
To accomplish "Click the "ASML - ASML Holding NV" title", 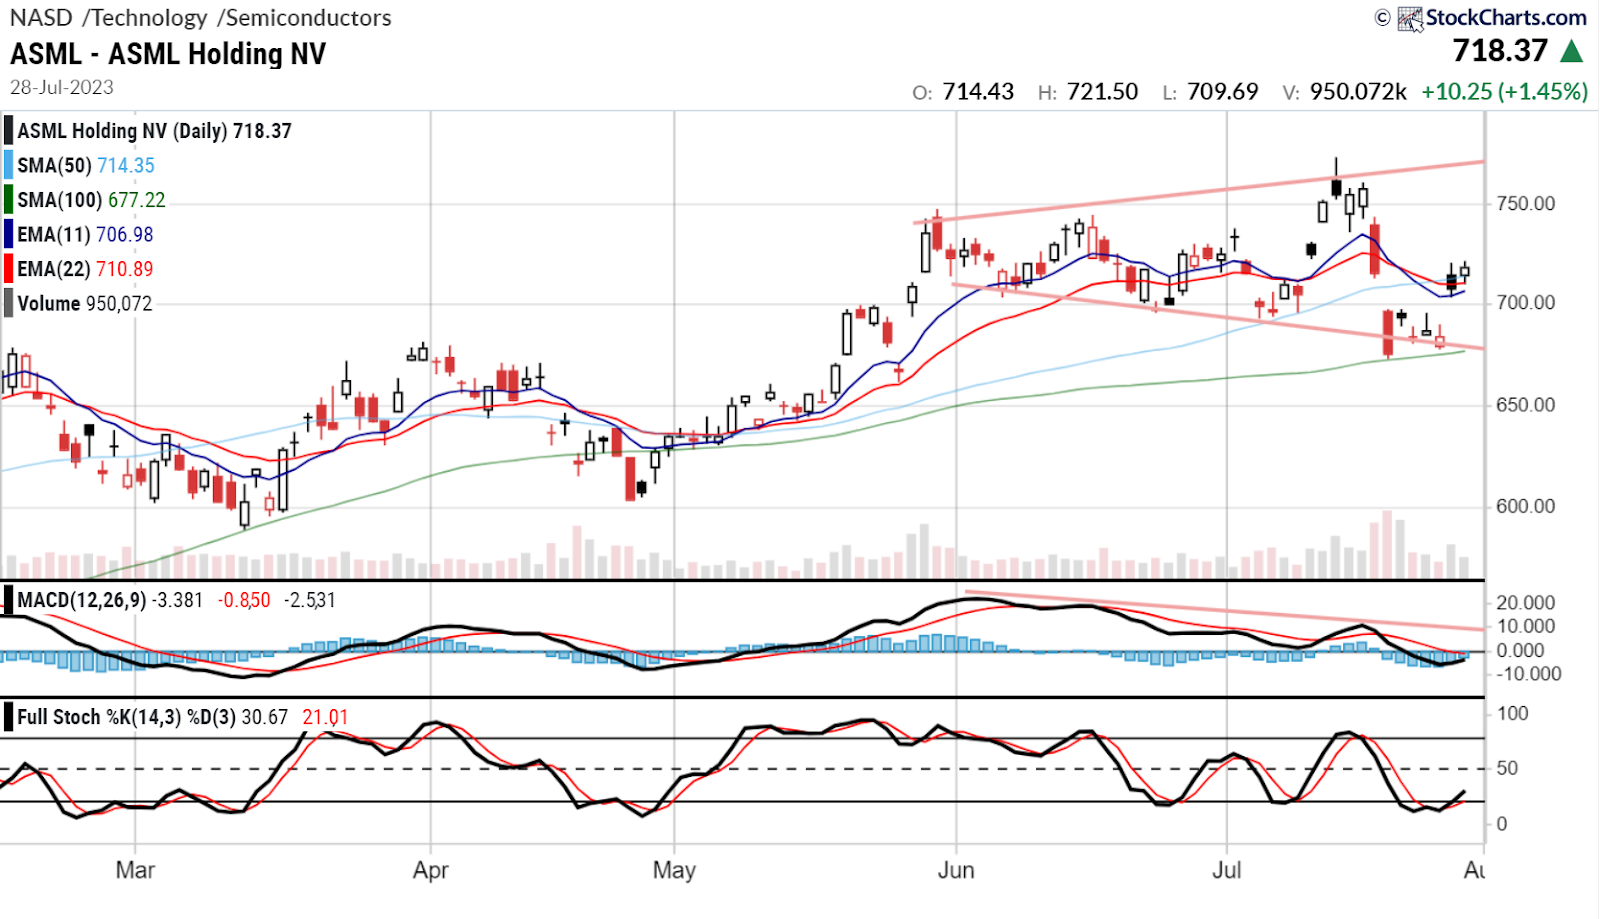I will point(168,54).
